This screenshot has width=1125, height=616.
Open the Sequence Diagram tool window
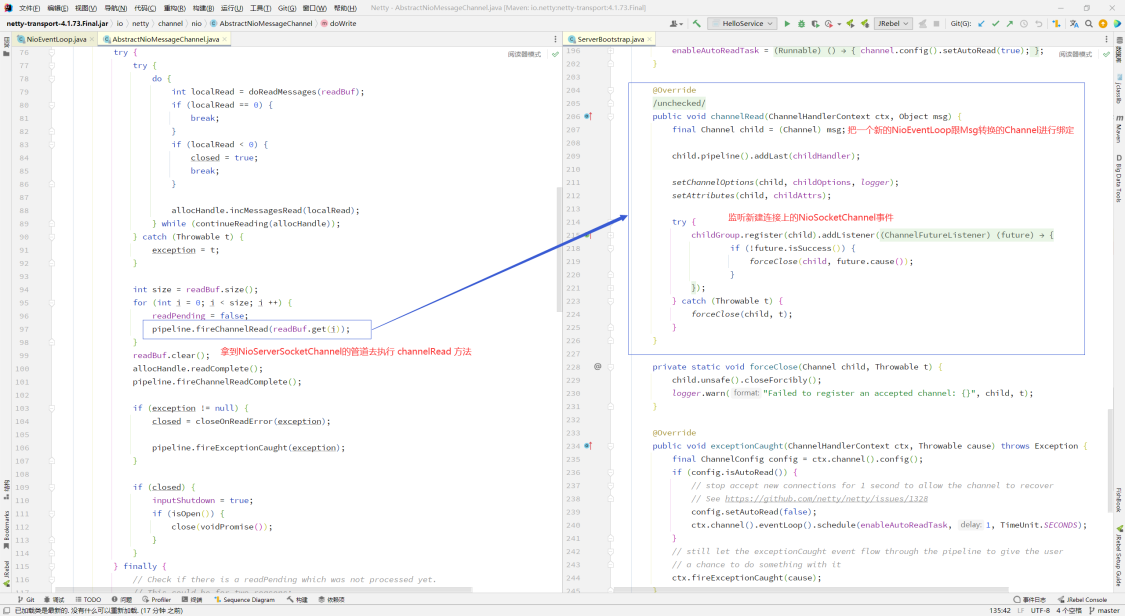244,600
